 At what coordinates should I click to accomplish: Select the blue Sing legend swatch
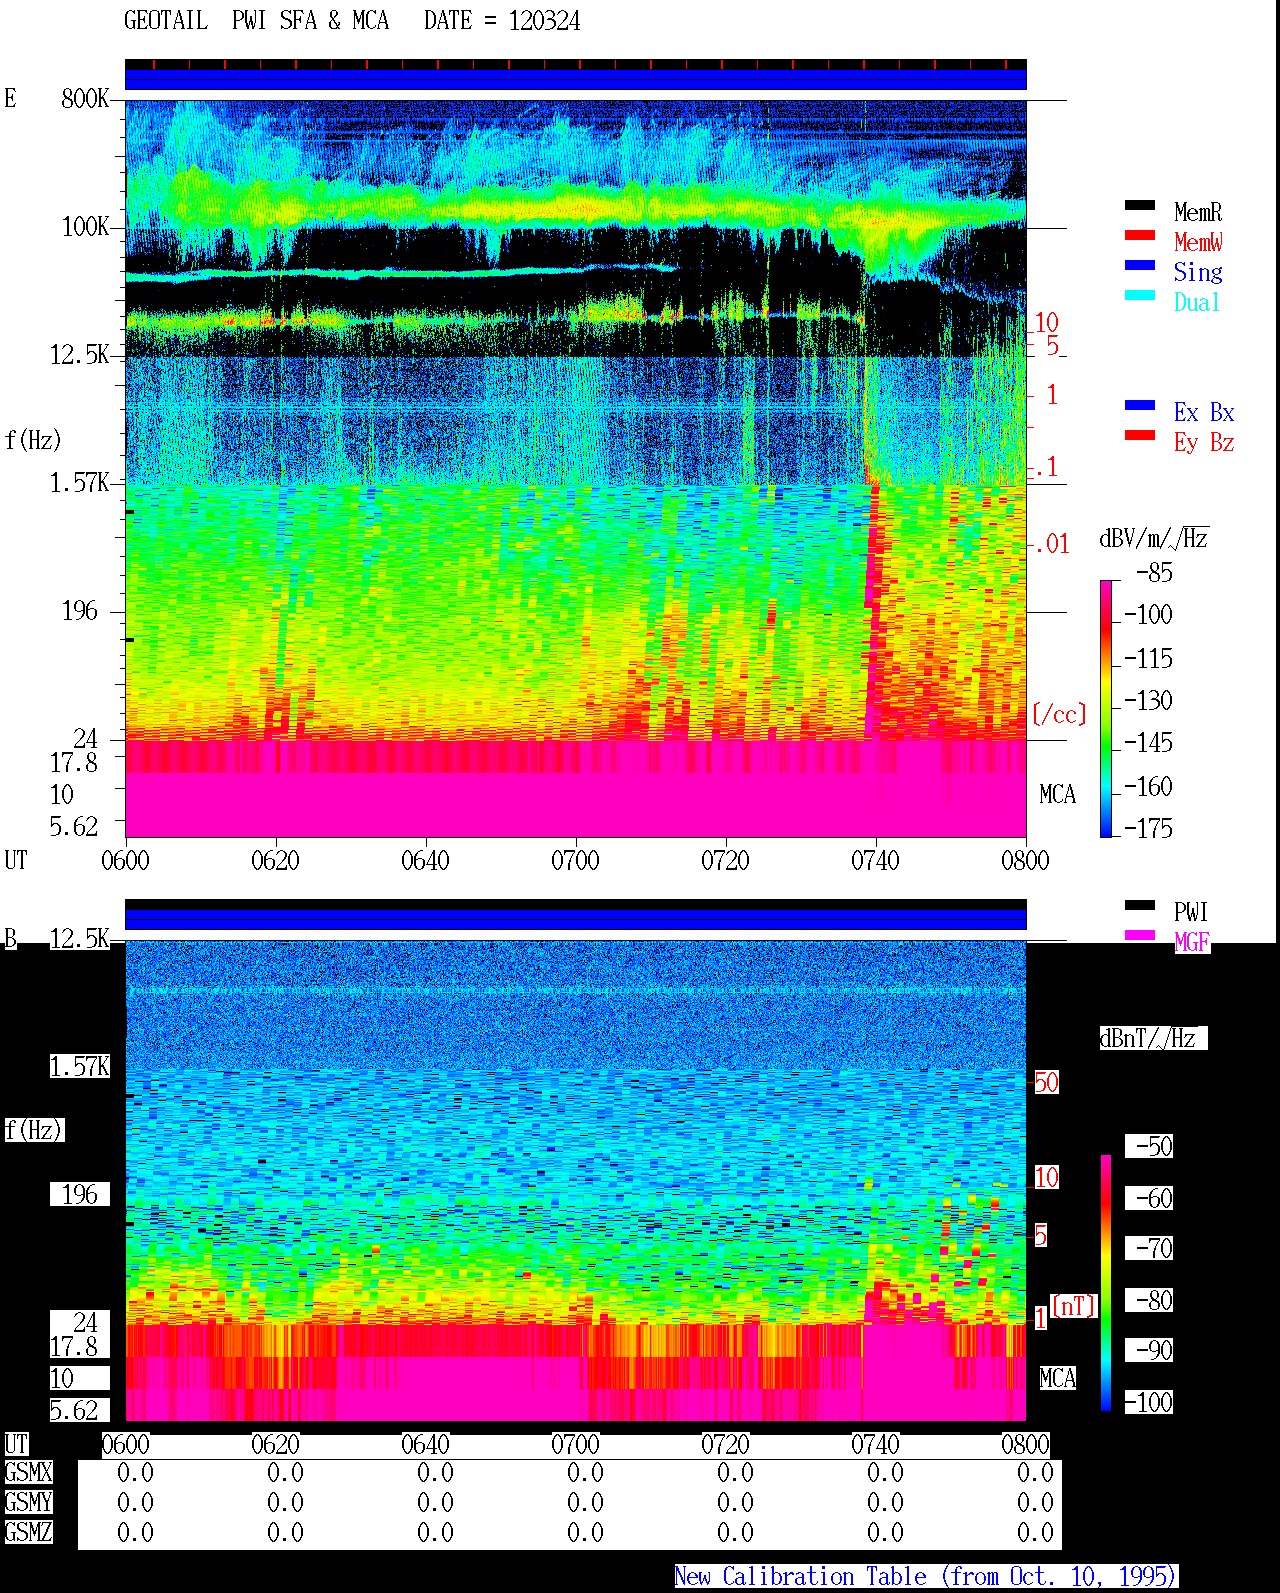tap(1140, 266)
